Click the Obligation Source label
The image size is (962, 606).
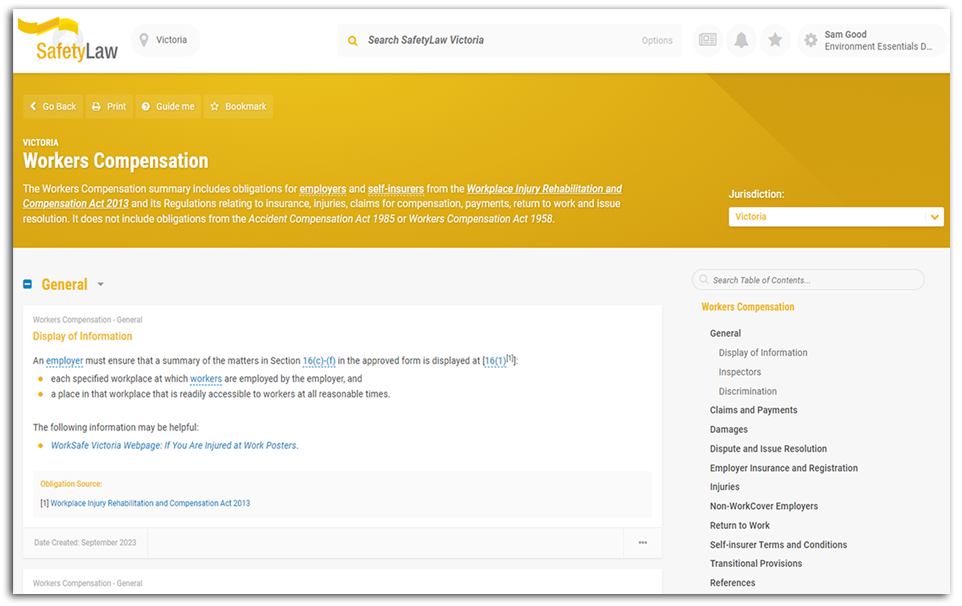click(x=71, y=484)
